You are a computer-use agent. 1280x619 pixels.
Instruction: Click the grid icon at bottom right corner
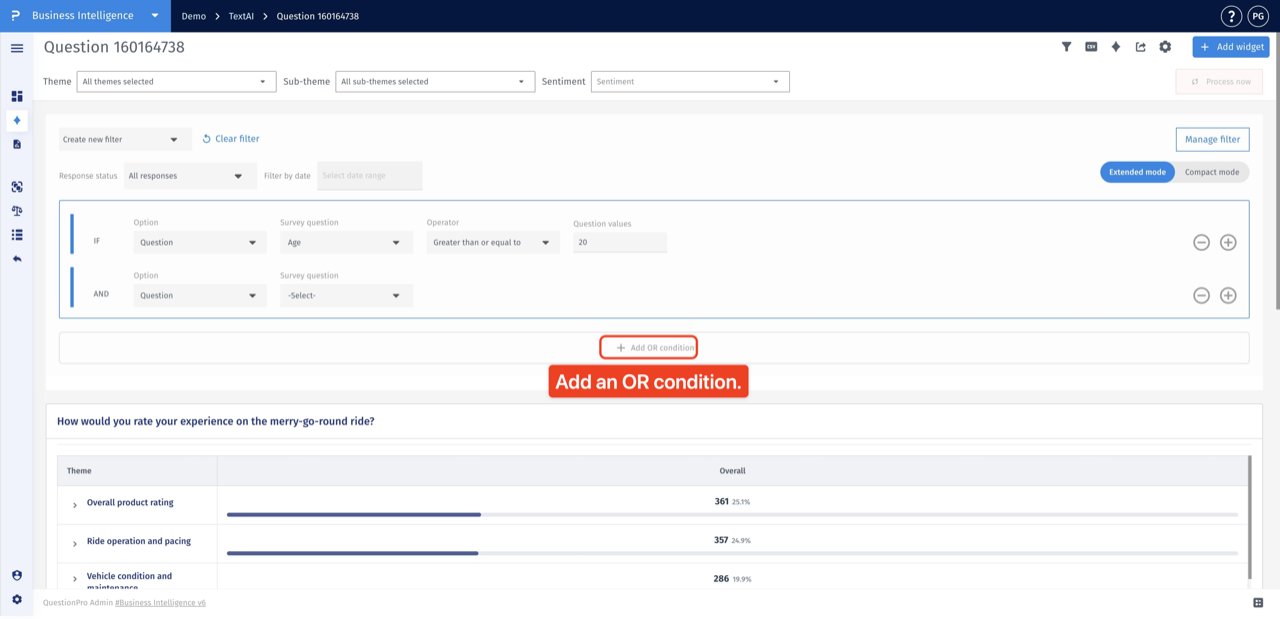(1258, 603)
